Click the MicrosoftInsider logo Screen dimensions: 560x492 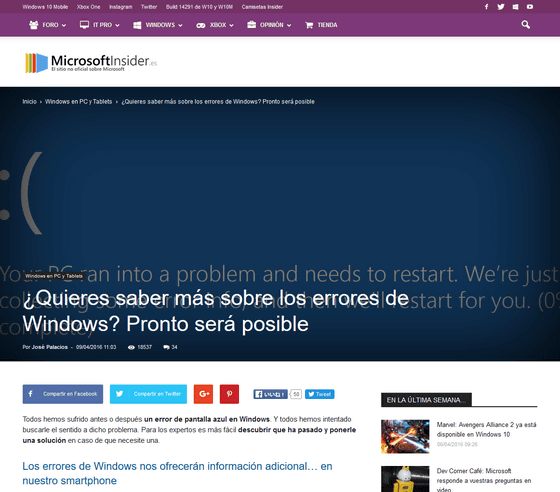[x=91, y=62]
